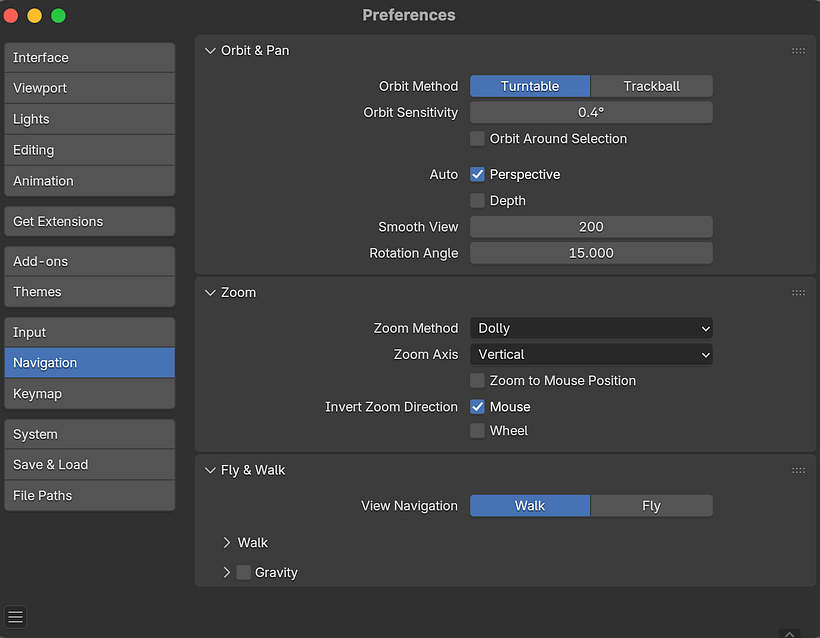Click the Orbit & Pan panel grip icon
Screen dimensions: 820x638
(x=798, y=51)
